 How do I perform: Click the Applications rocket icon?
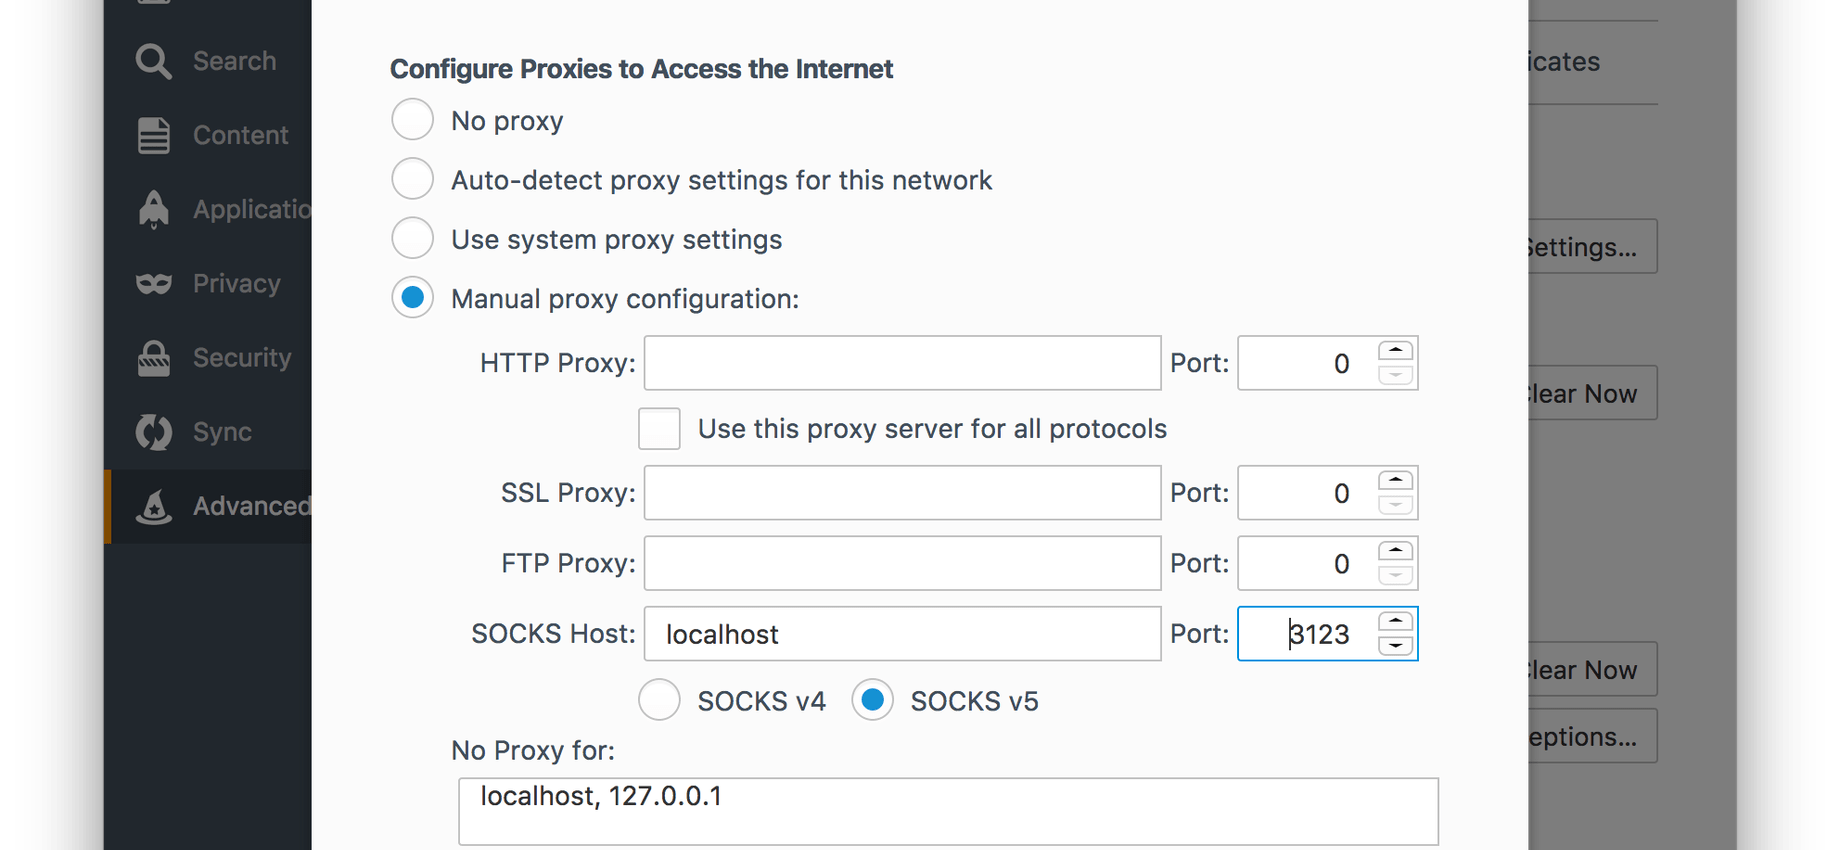pyautogui.click(x=154, y=209)
